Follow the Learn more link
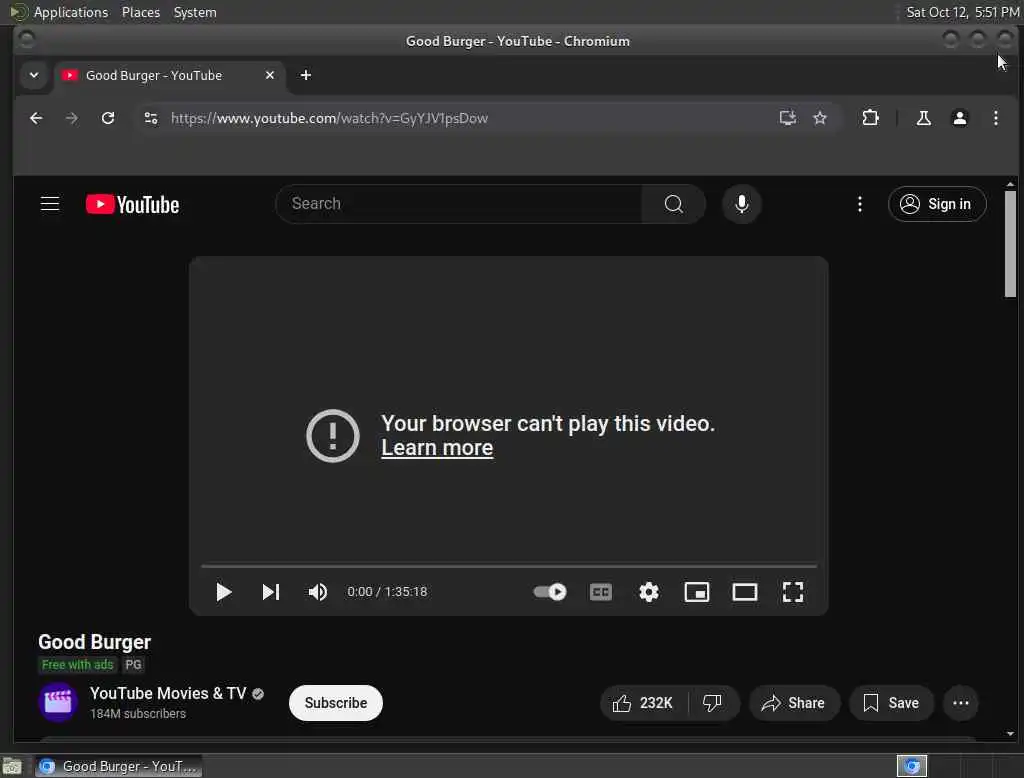The height and width of the screenshot is (778, 1024). (x=437, y=448)
